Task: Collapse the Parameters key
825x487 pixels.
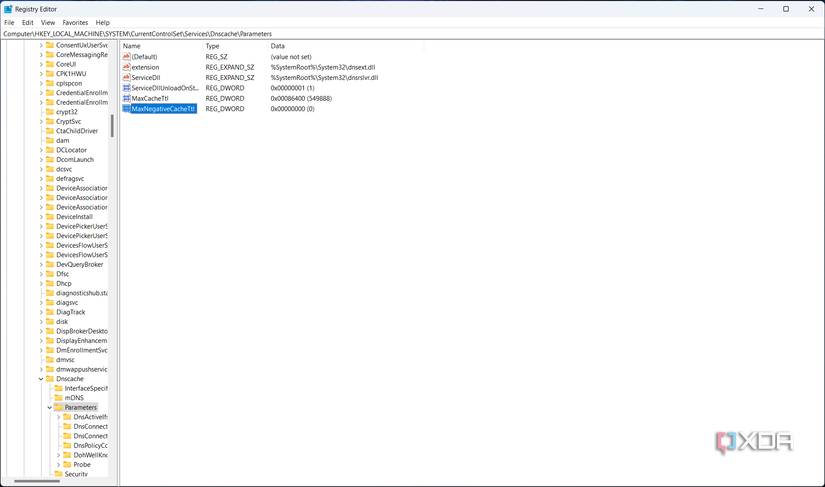Action: tap(50, 408)
